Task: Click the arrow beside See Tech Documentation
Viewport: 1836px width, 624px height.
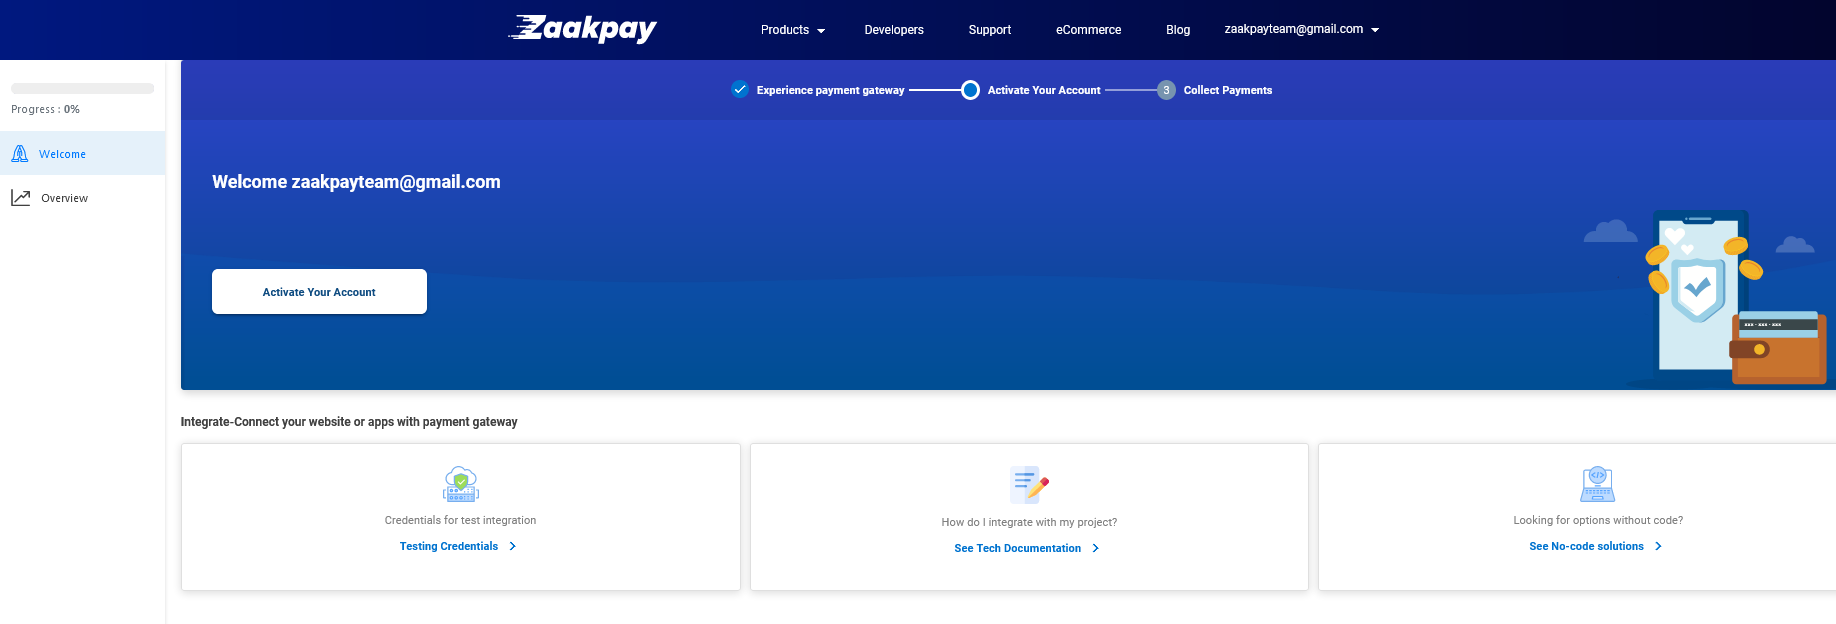Action: point(1095,548)
